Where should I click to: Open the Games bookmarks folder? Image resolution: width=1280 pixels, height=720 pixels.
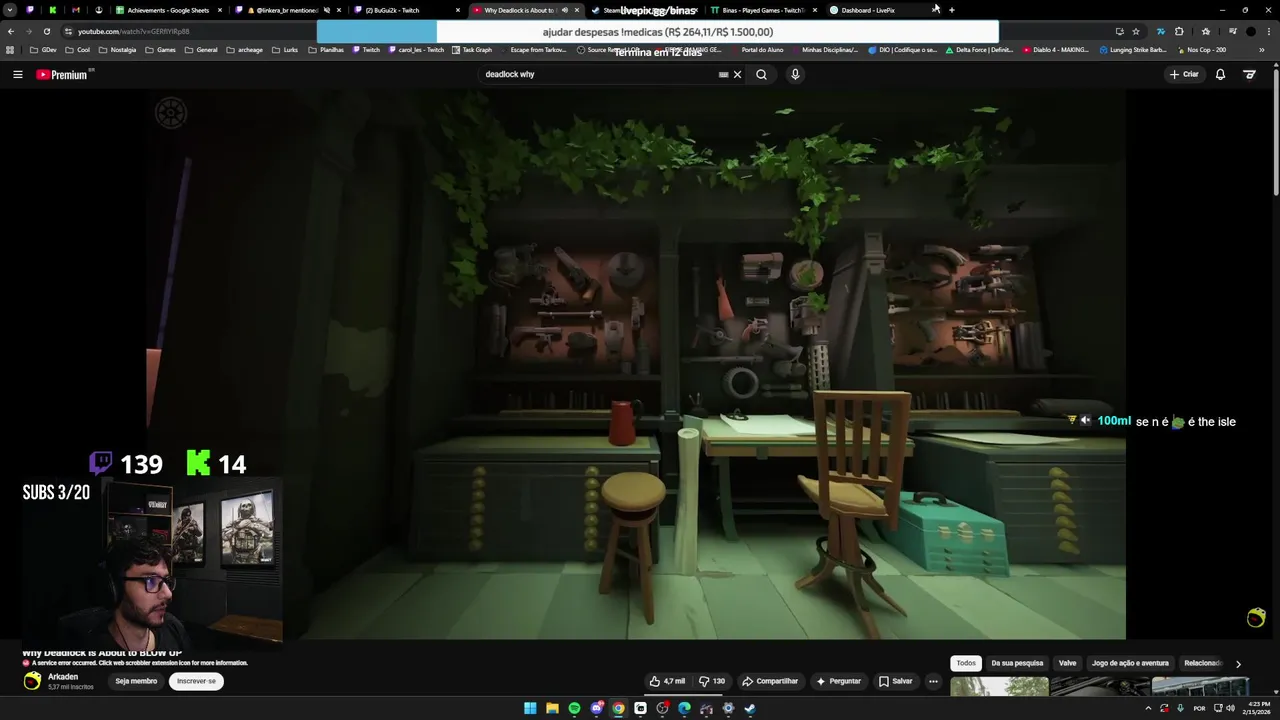point(160,49)
